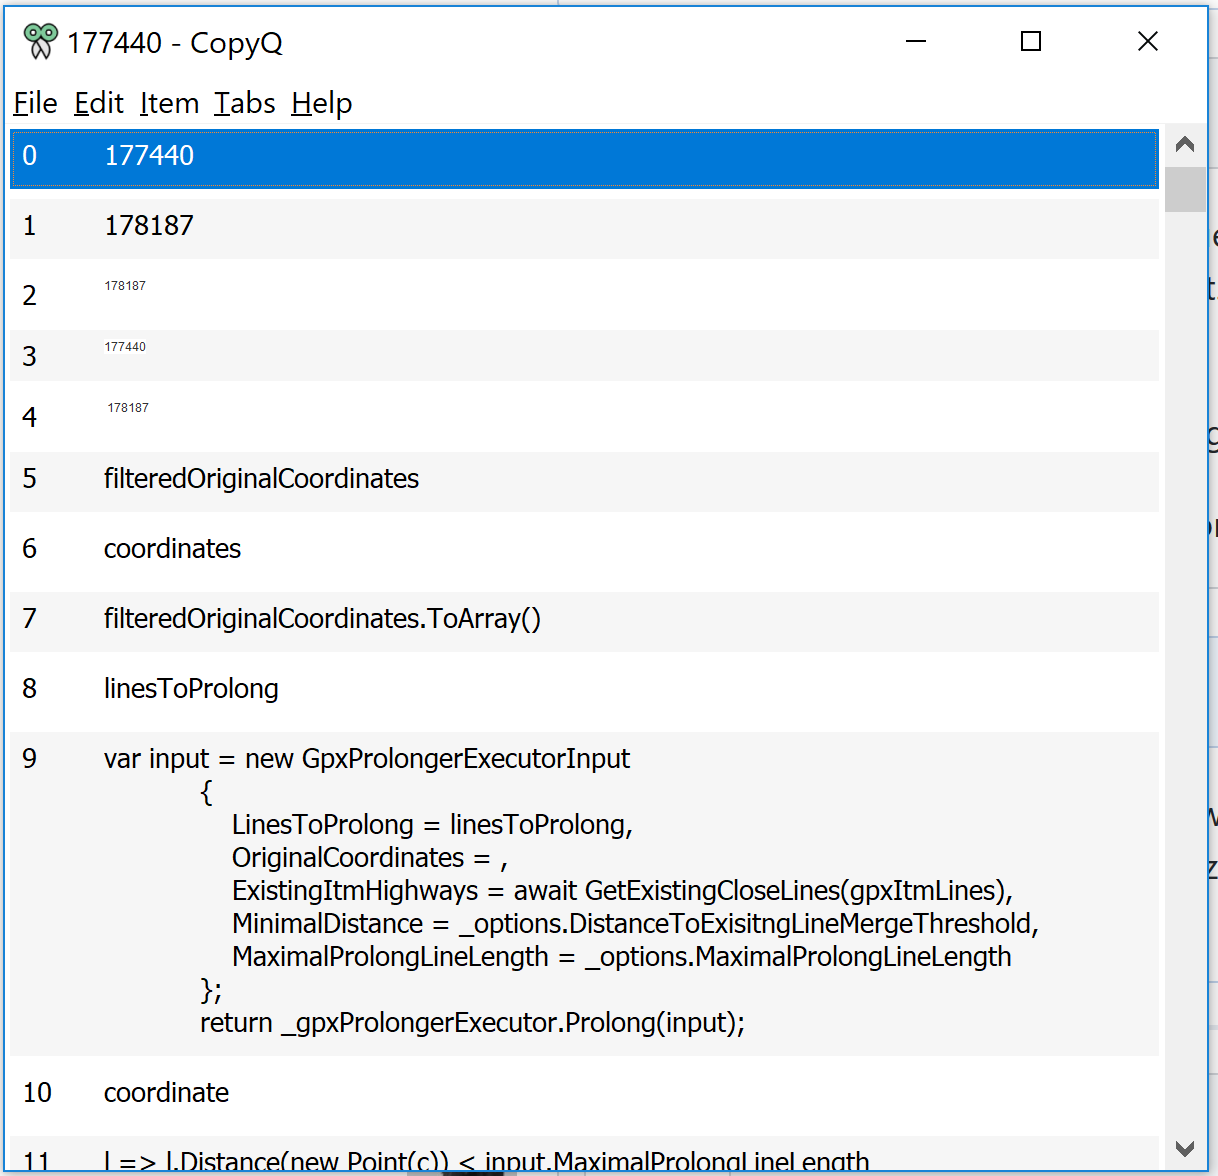The width and height of the screenshot is (1218, 1176).
Task: Open the File menu
Action: 34,103
